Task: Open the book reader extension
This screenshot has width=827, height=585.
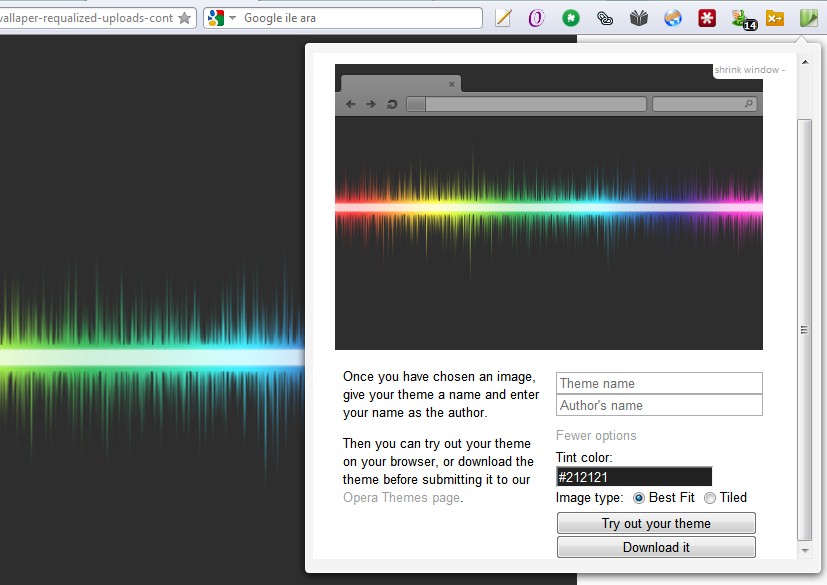Action: point(638,18)
